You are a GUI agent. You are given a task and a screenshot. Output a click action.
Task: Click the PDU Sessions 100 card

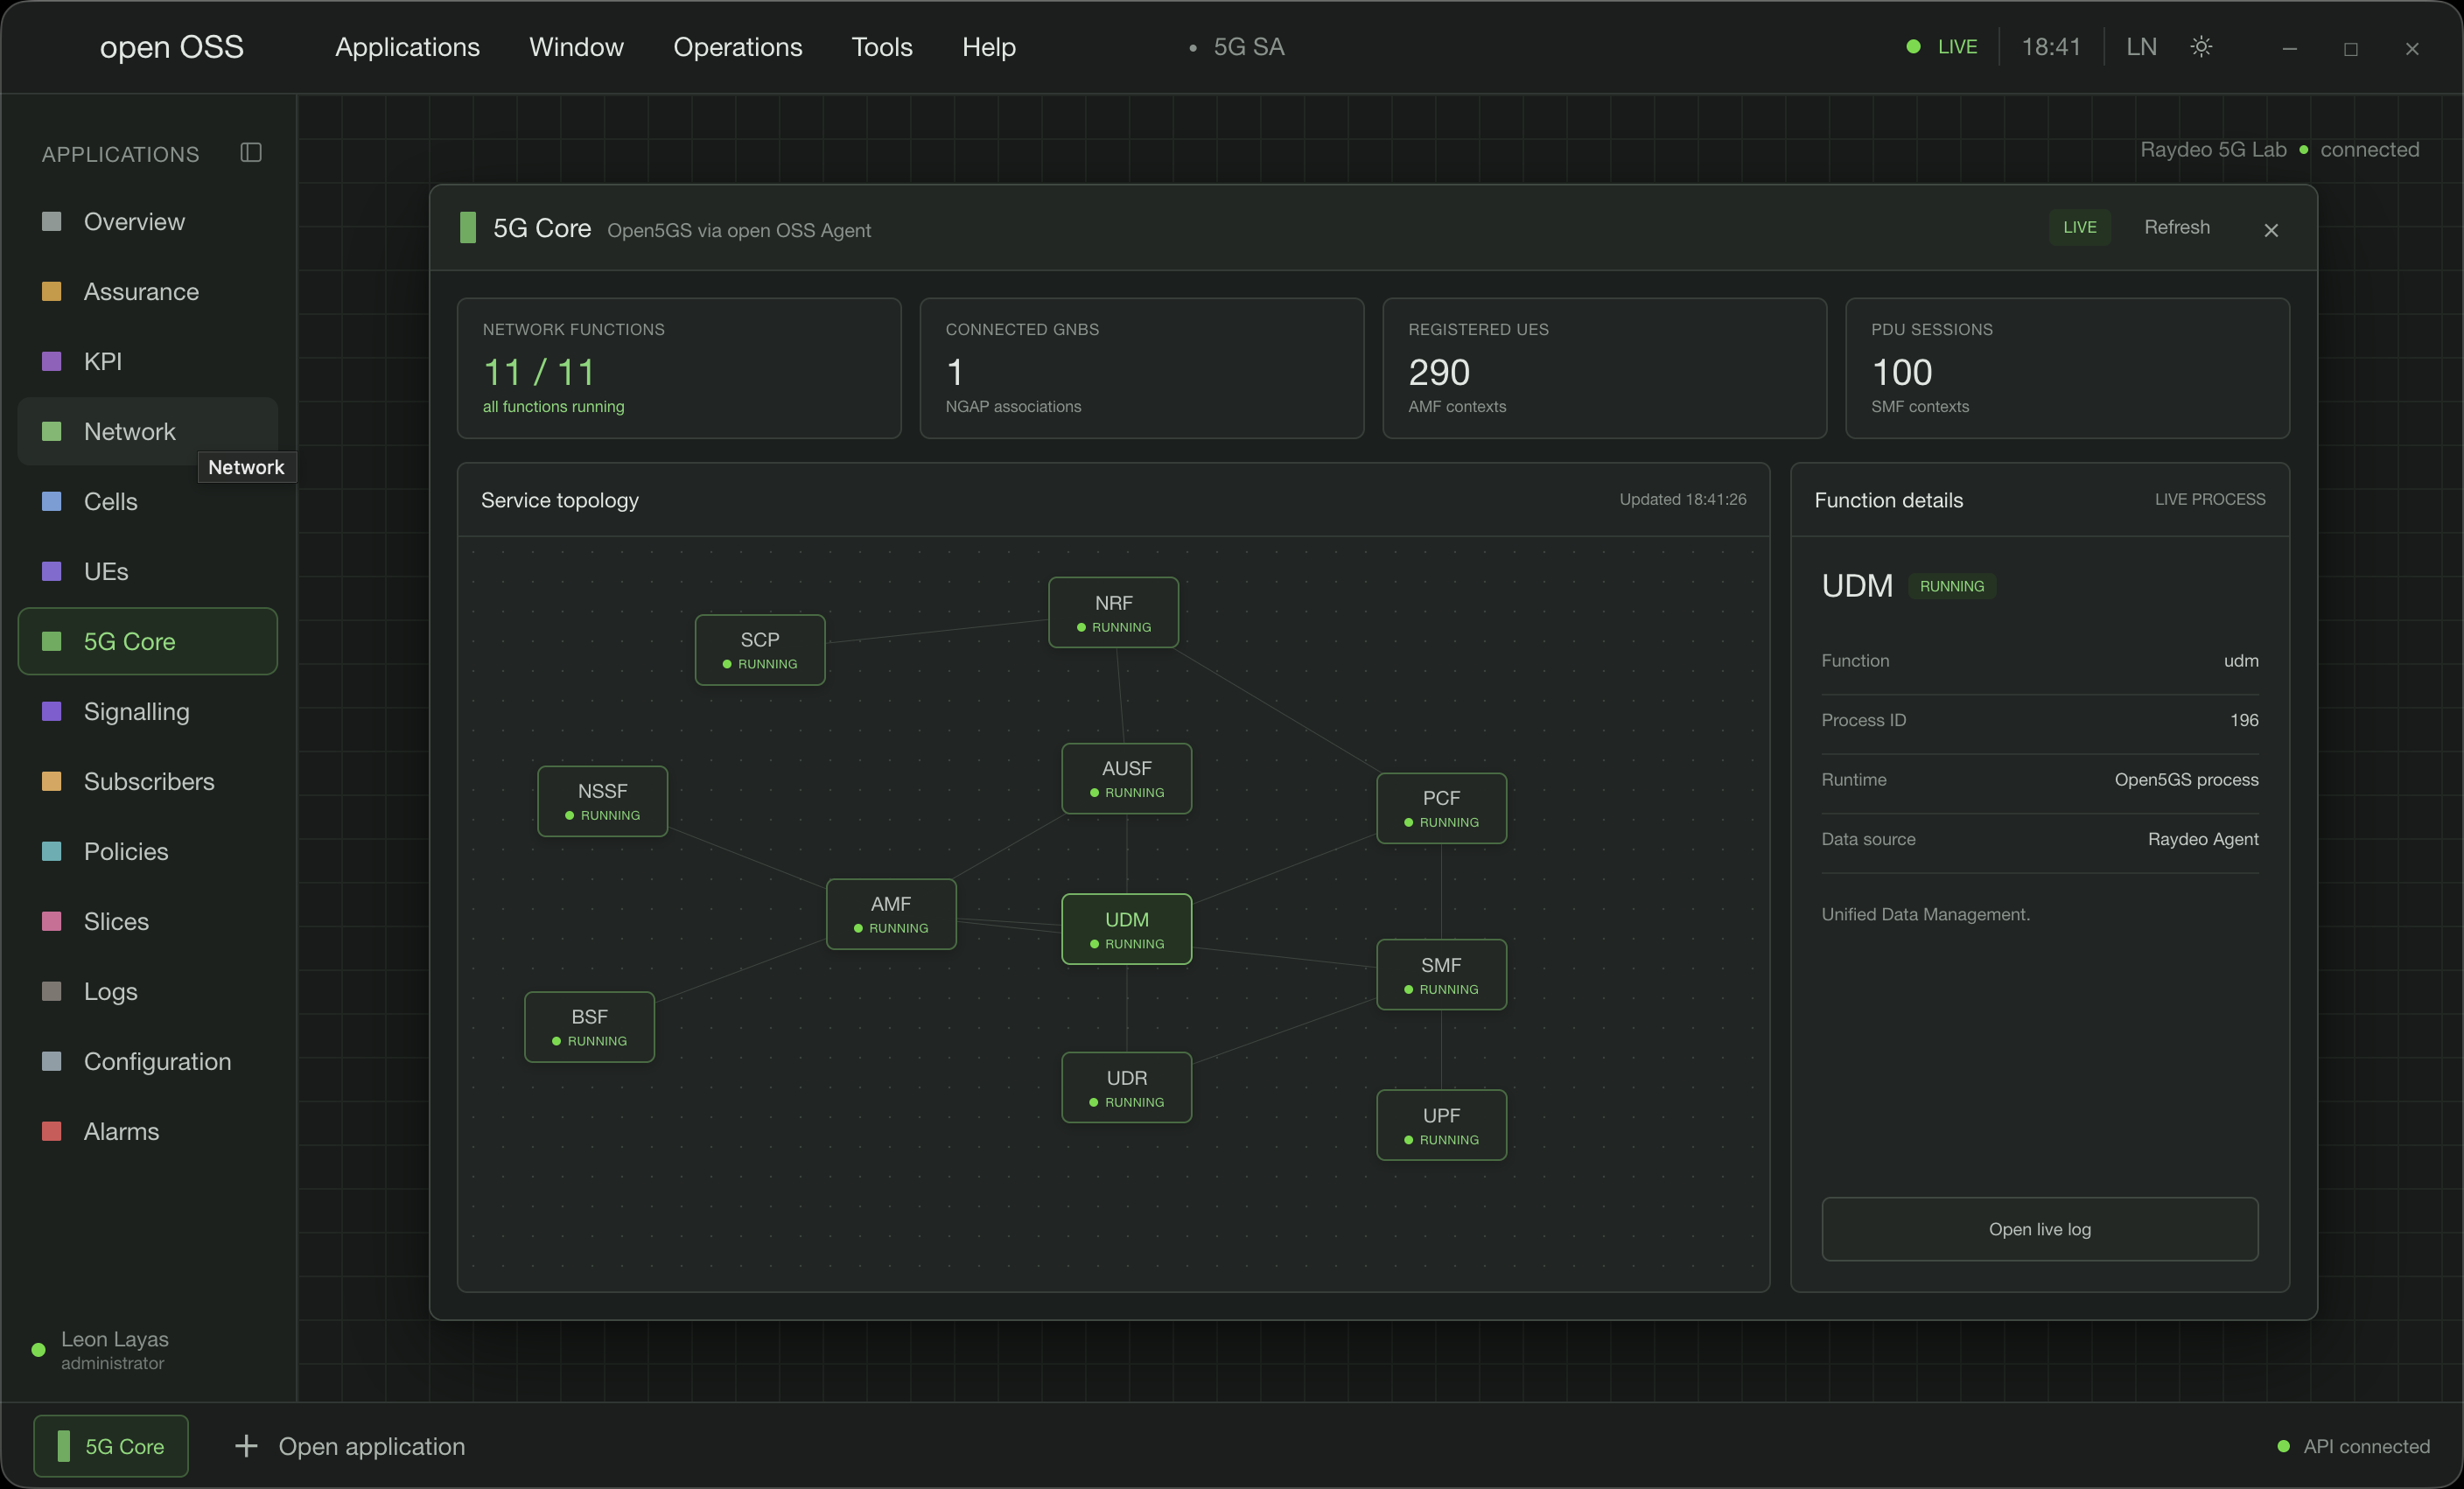2067,368
